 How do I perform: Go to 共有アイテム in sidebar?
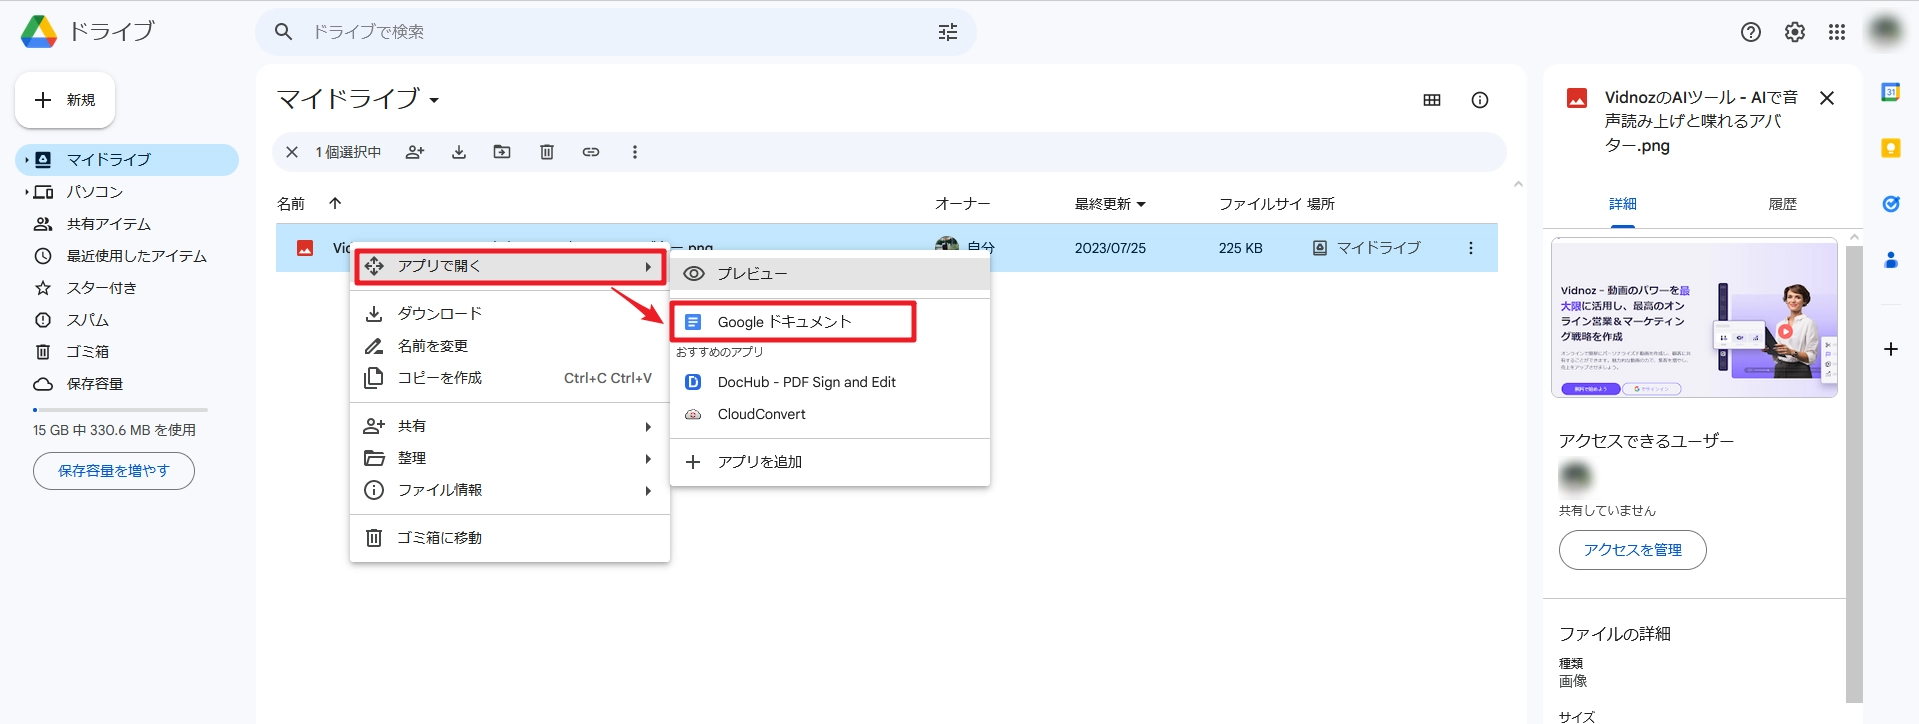tap(127, 224)
